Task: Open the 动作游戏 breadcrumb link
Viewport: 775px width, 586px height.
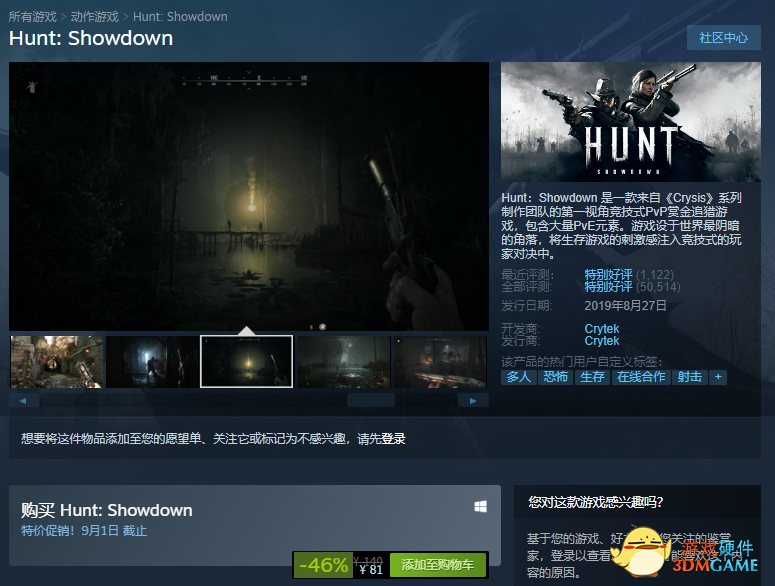Action: click(x=94, y=17)
